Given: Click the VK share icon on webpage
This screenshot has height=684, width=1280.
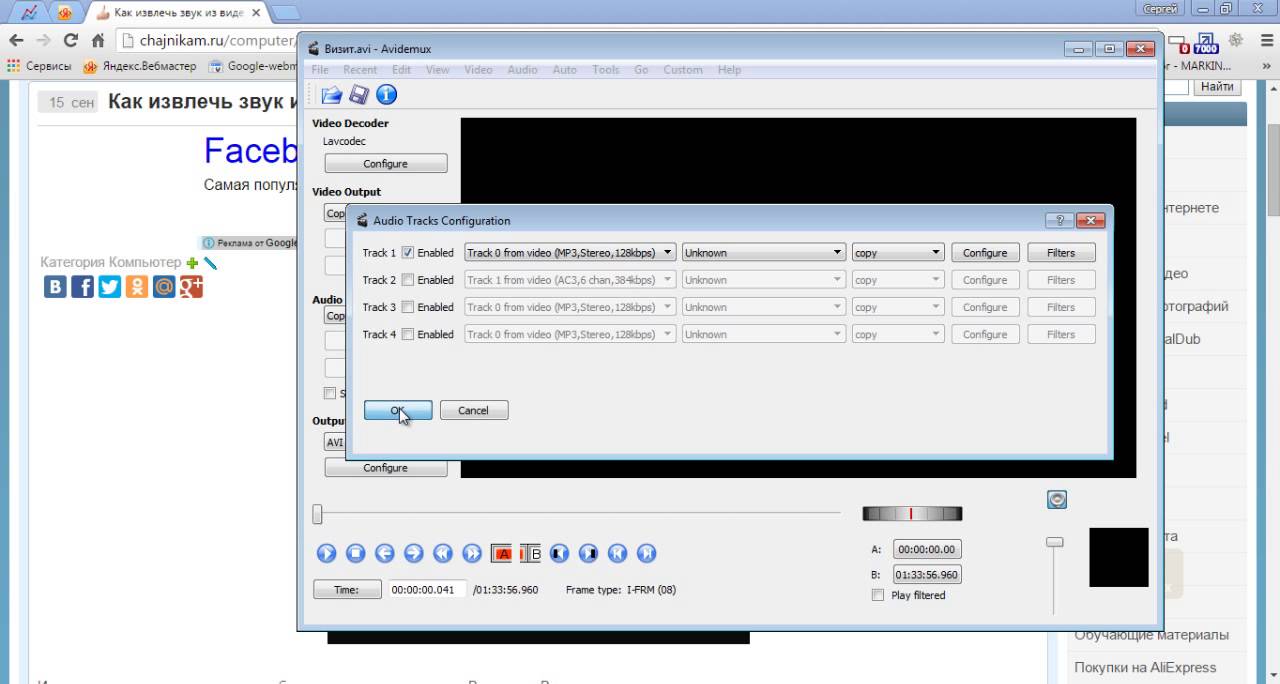Looking at the screenshot, I should [55, 287].
